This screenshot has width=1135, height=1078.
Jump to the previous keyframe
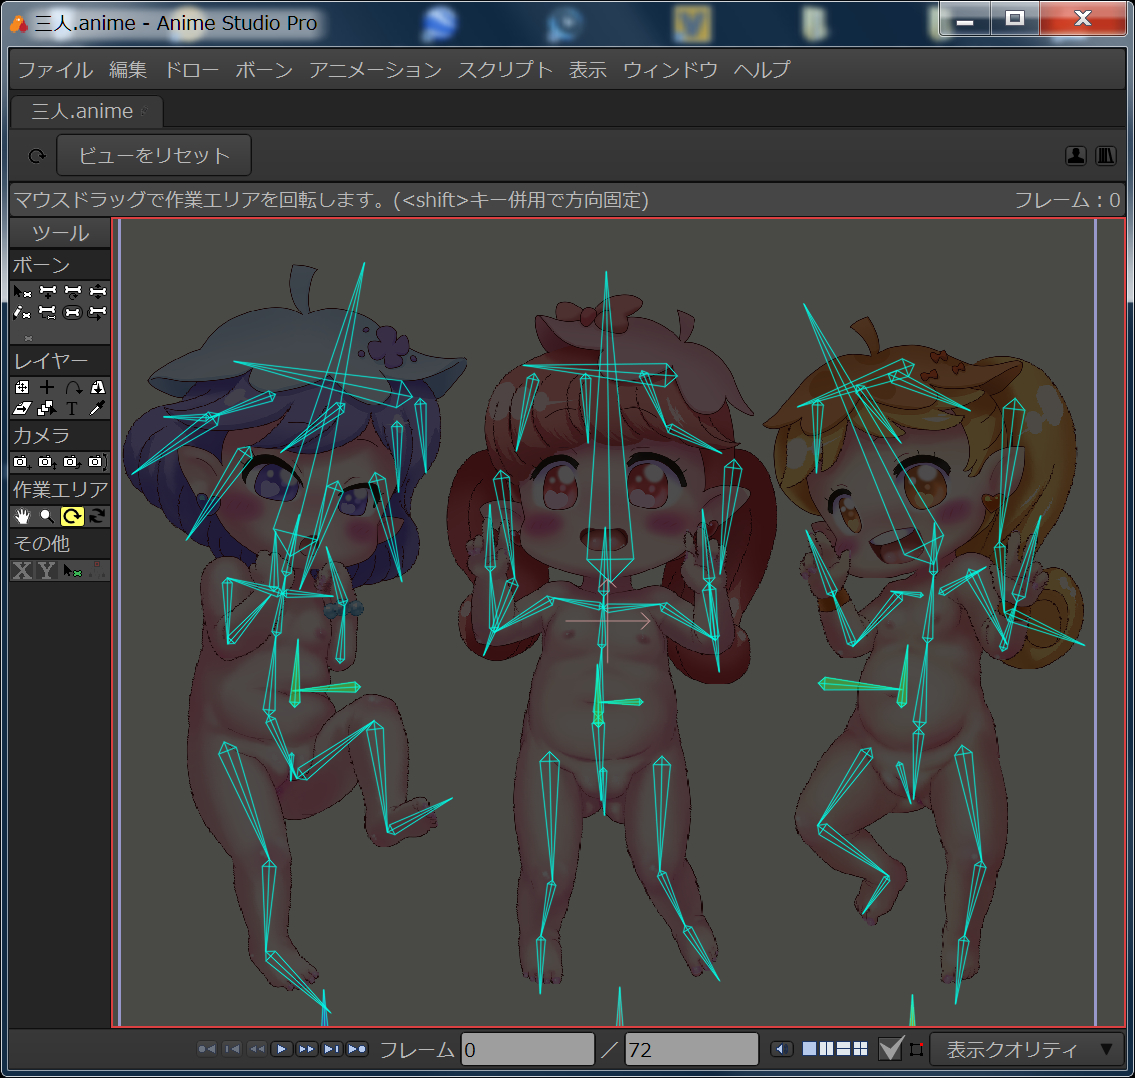232,1048
